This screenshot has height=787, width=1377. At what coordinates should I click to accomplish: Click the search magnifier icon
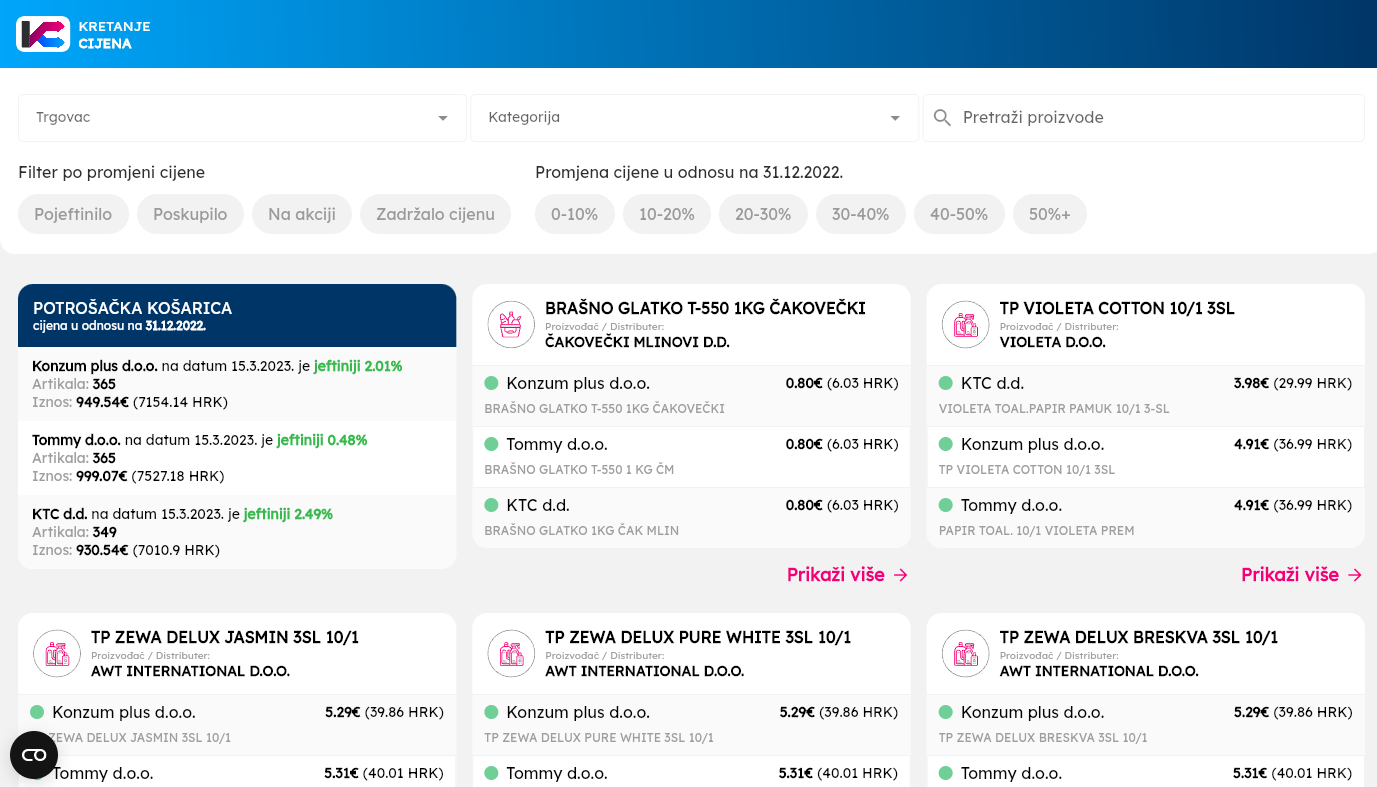[x=942, y=118]
